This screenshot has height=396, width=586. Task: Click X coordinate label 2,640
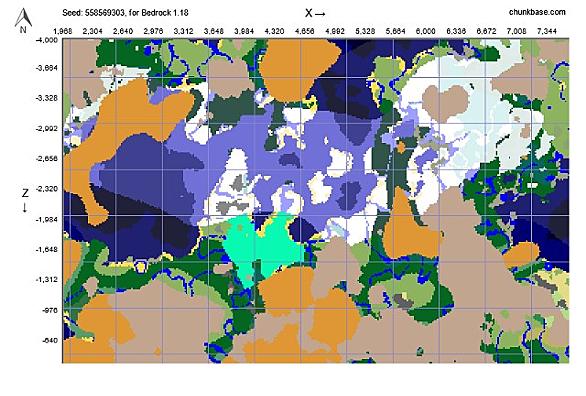click(123, 31)
